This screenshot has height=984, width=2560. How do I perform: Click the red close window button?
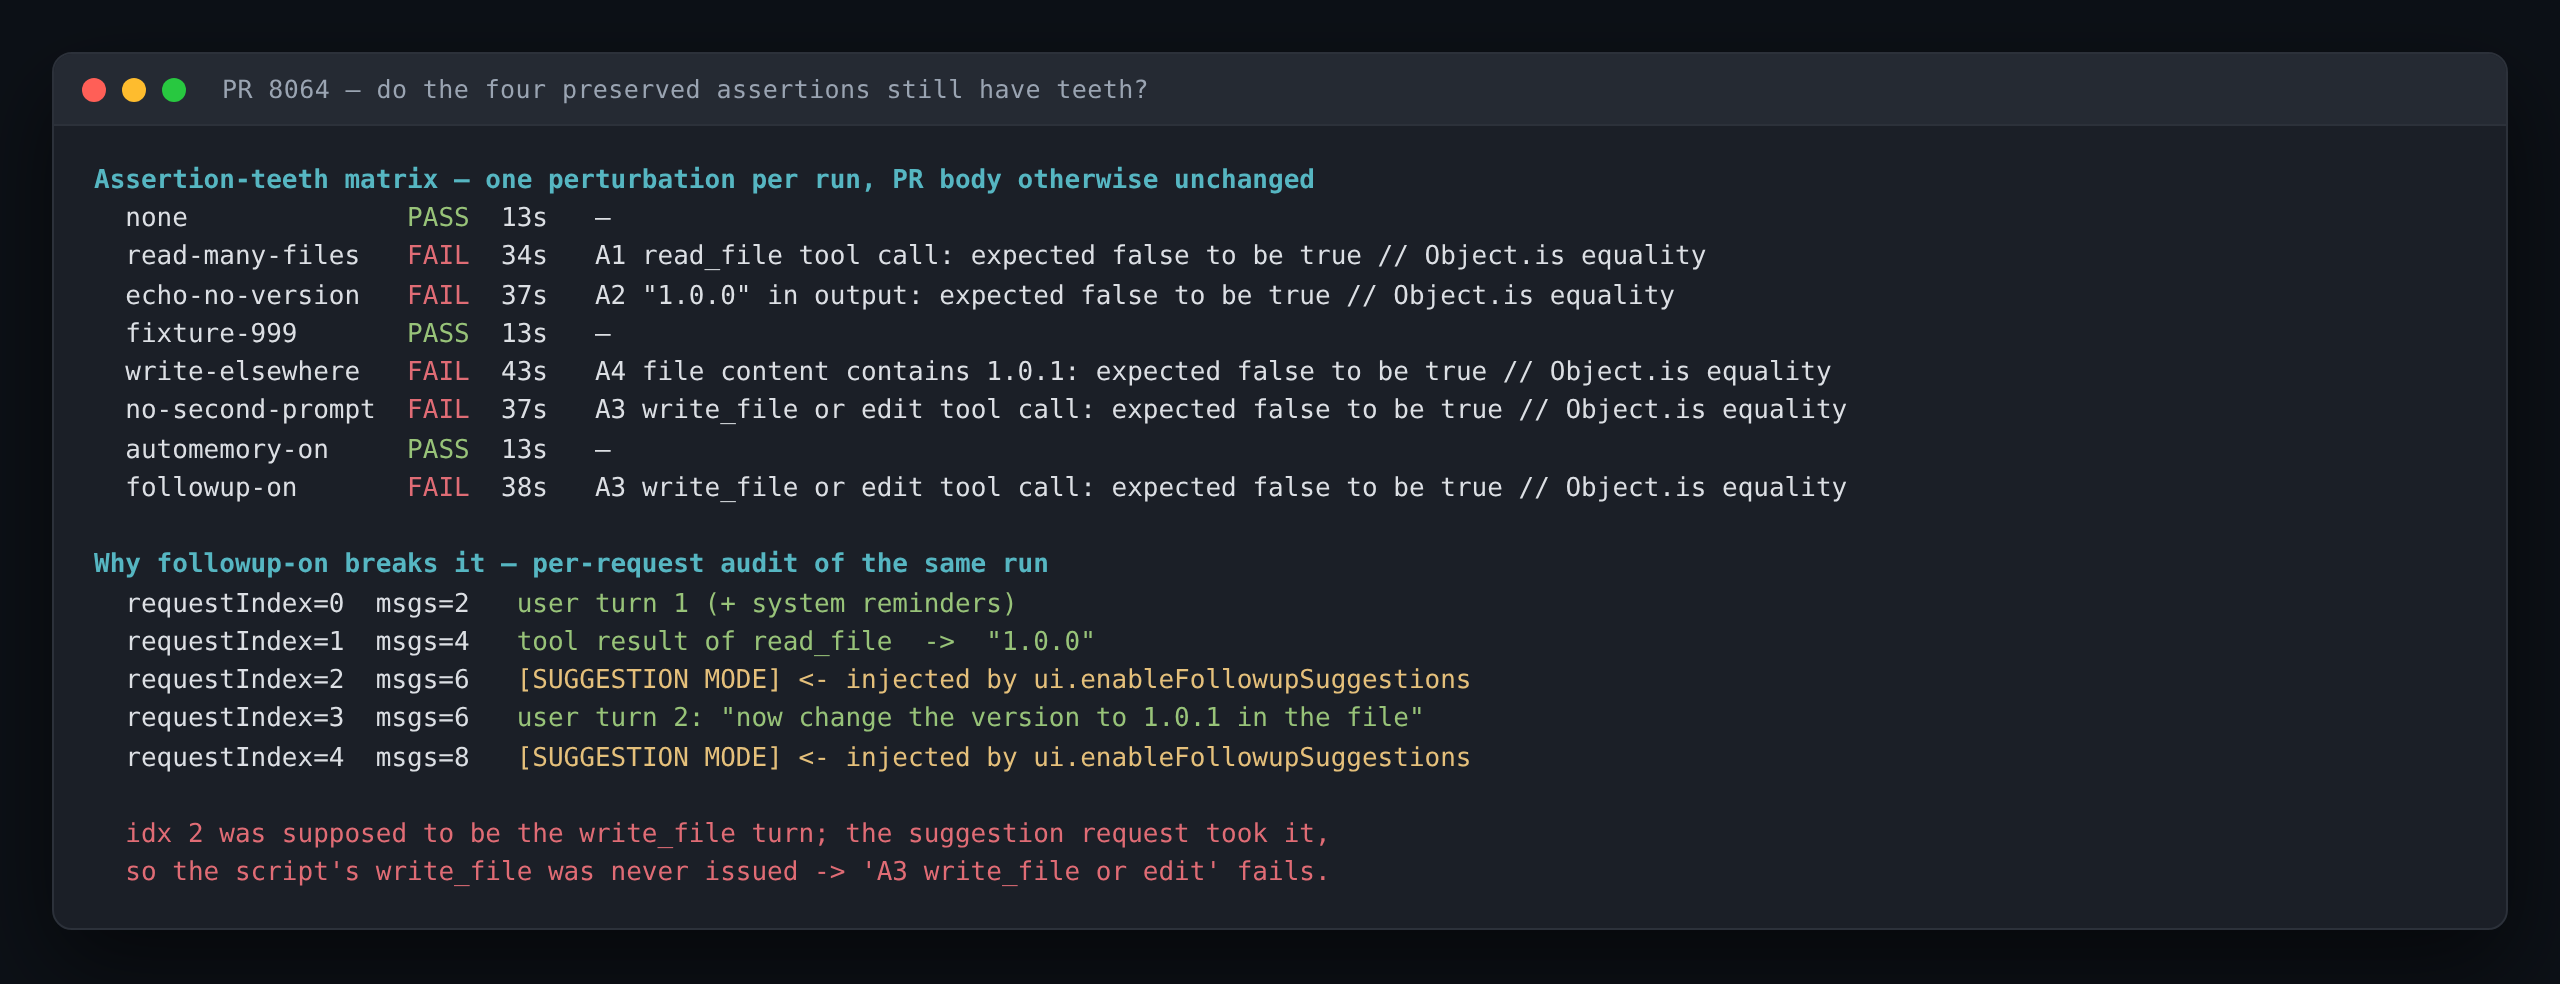pos(94,90)
